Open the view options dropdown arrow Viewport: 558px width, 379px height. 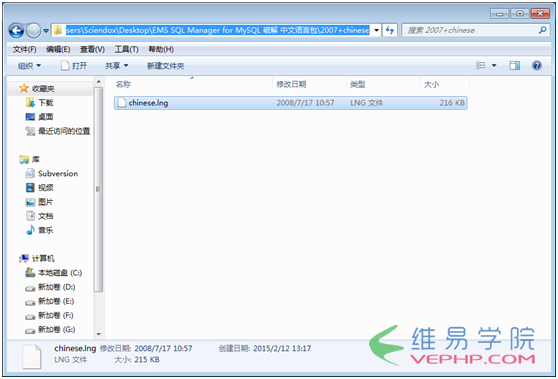494,65
